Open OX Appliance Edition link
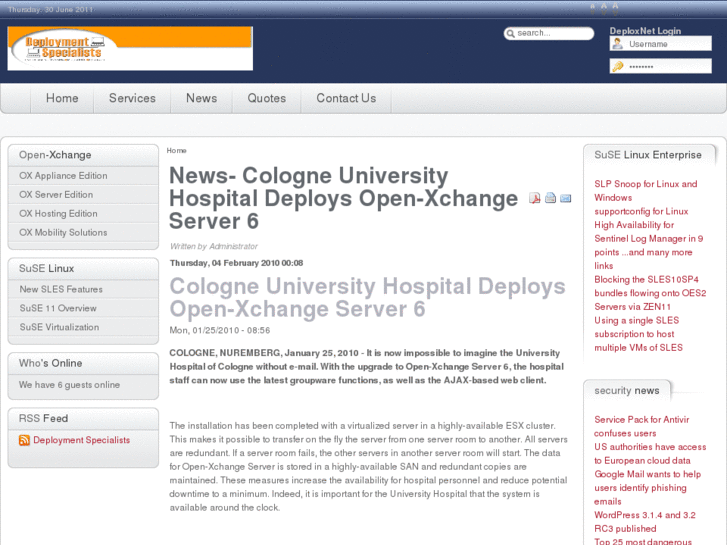Viewport: 727px width, 545px height. pyautogui.click(x=63, y=176)
